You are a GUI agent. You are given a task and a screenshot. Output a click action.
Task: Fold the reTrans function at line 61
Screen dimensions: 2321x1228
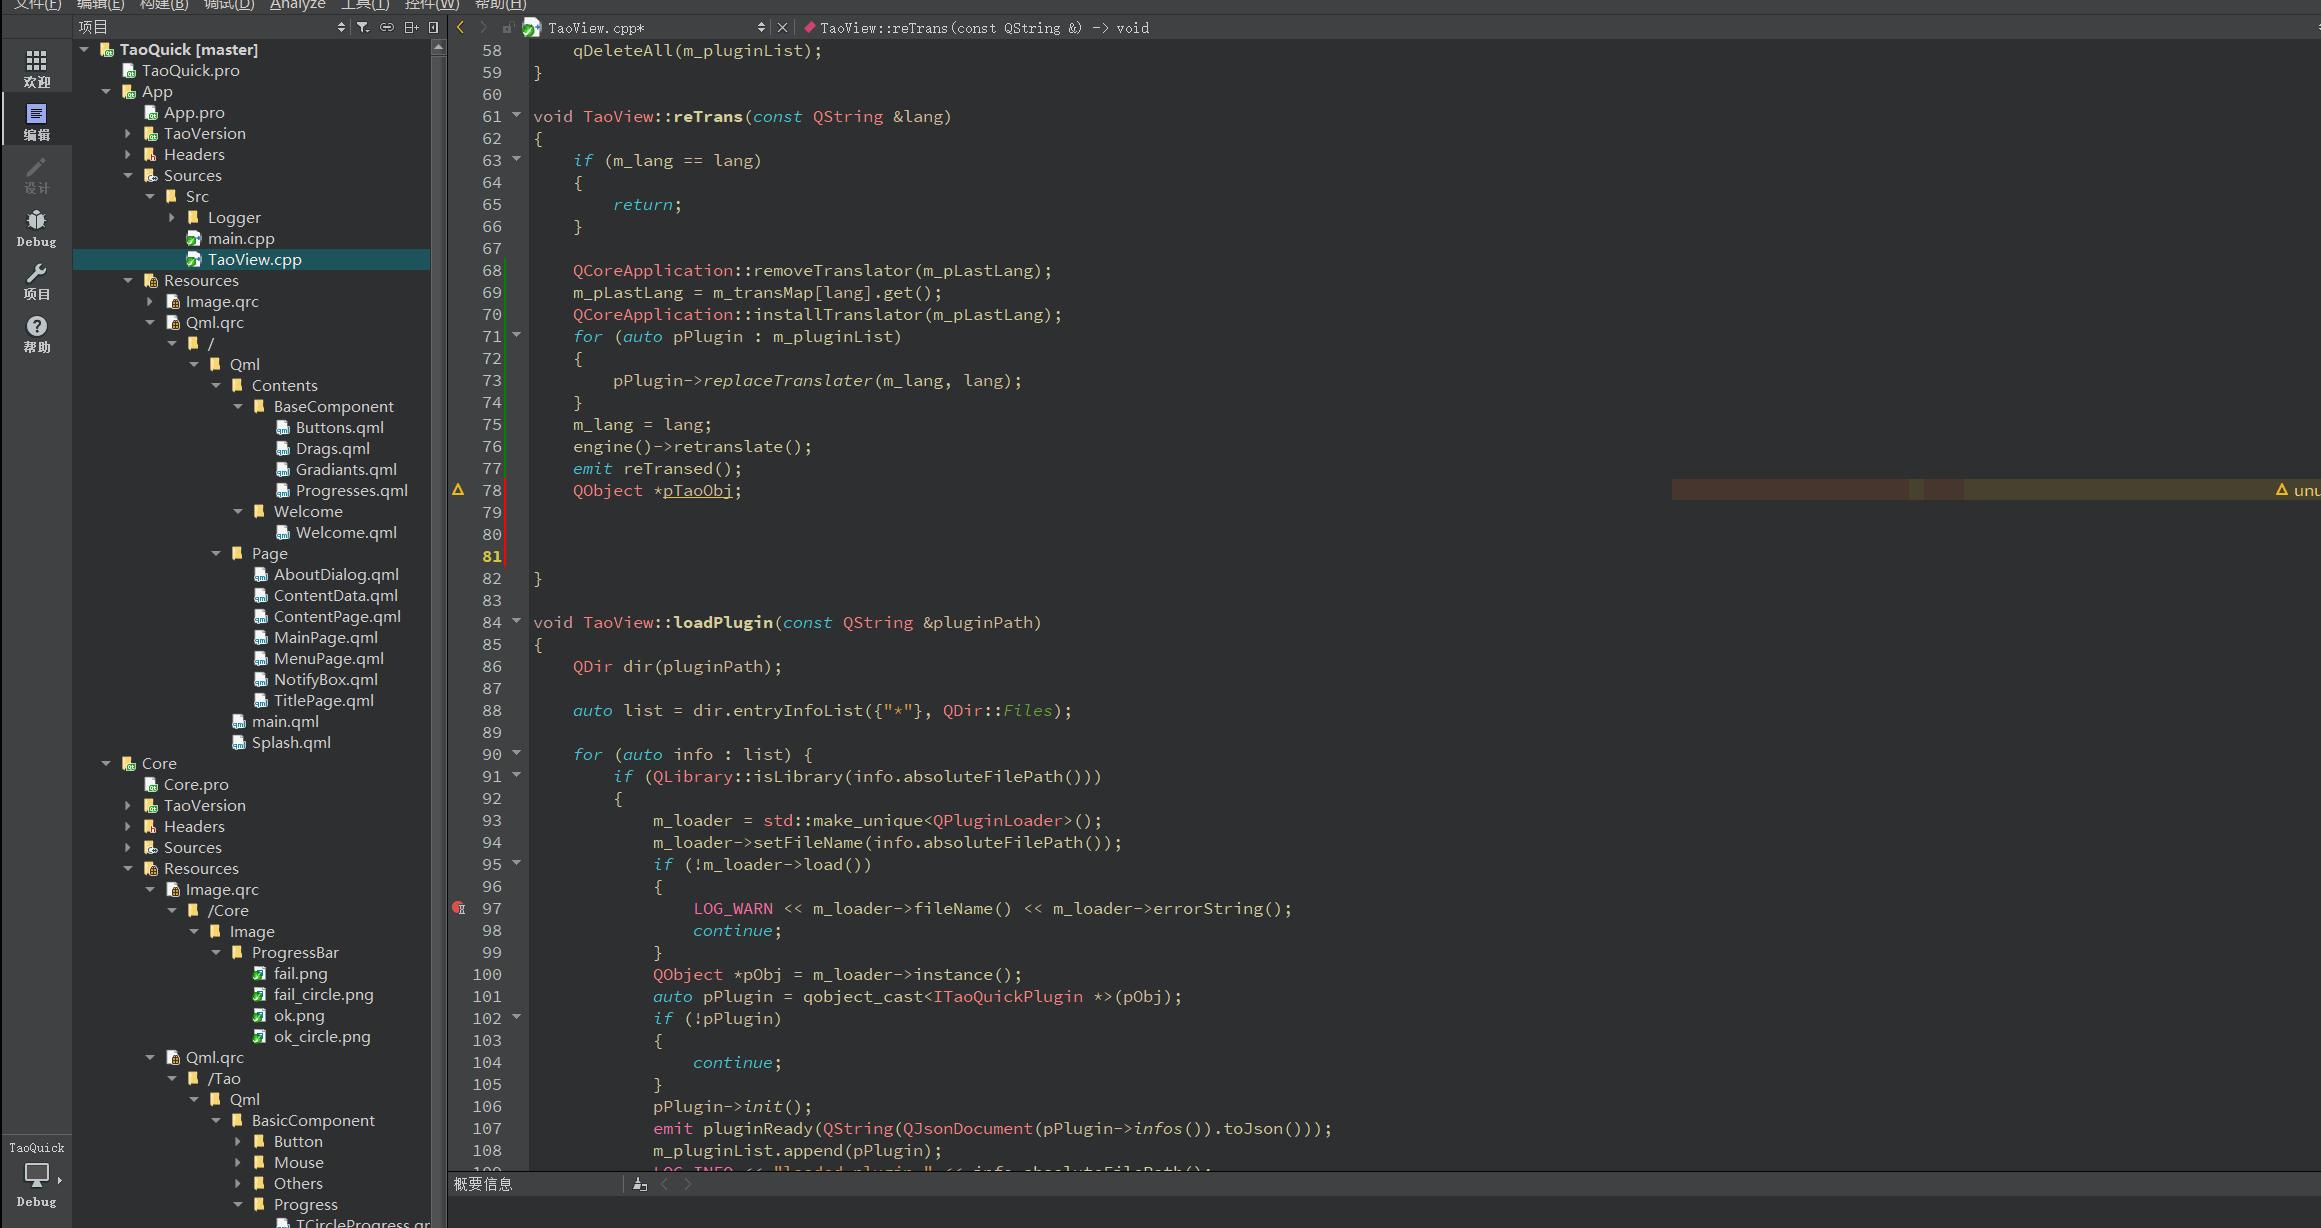[517, 115]
